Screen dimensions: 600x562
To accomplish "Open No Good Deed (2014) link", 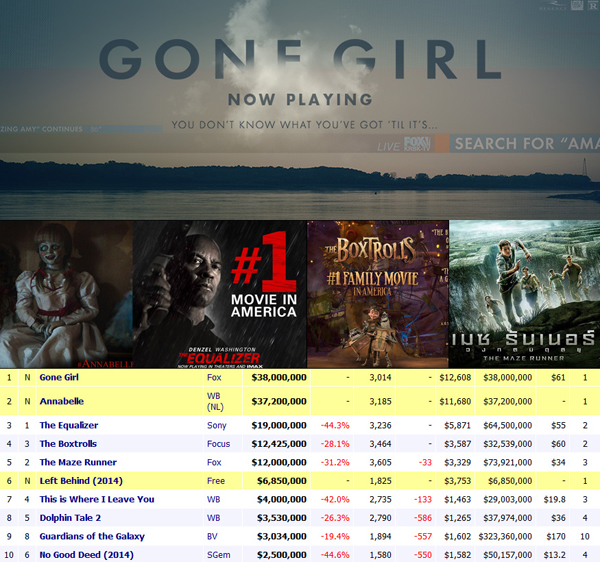I will click(x=86, y=555).
